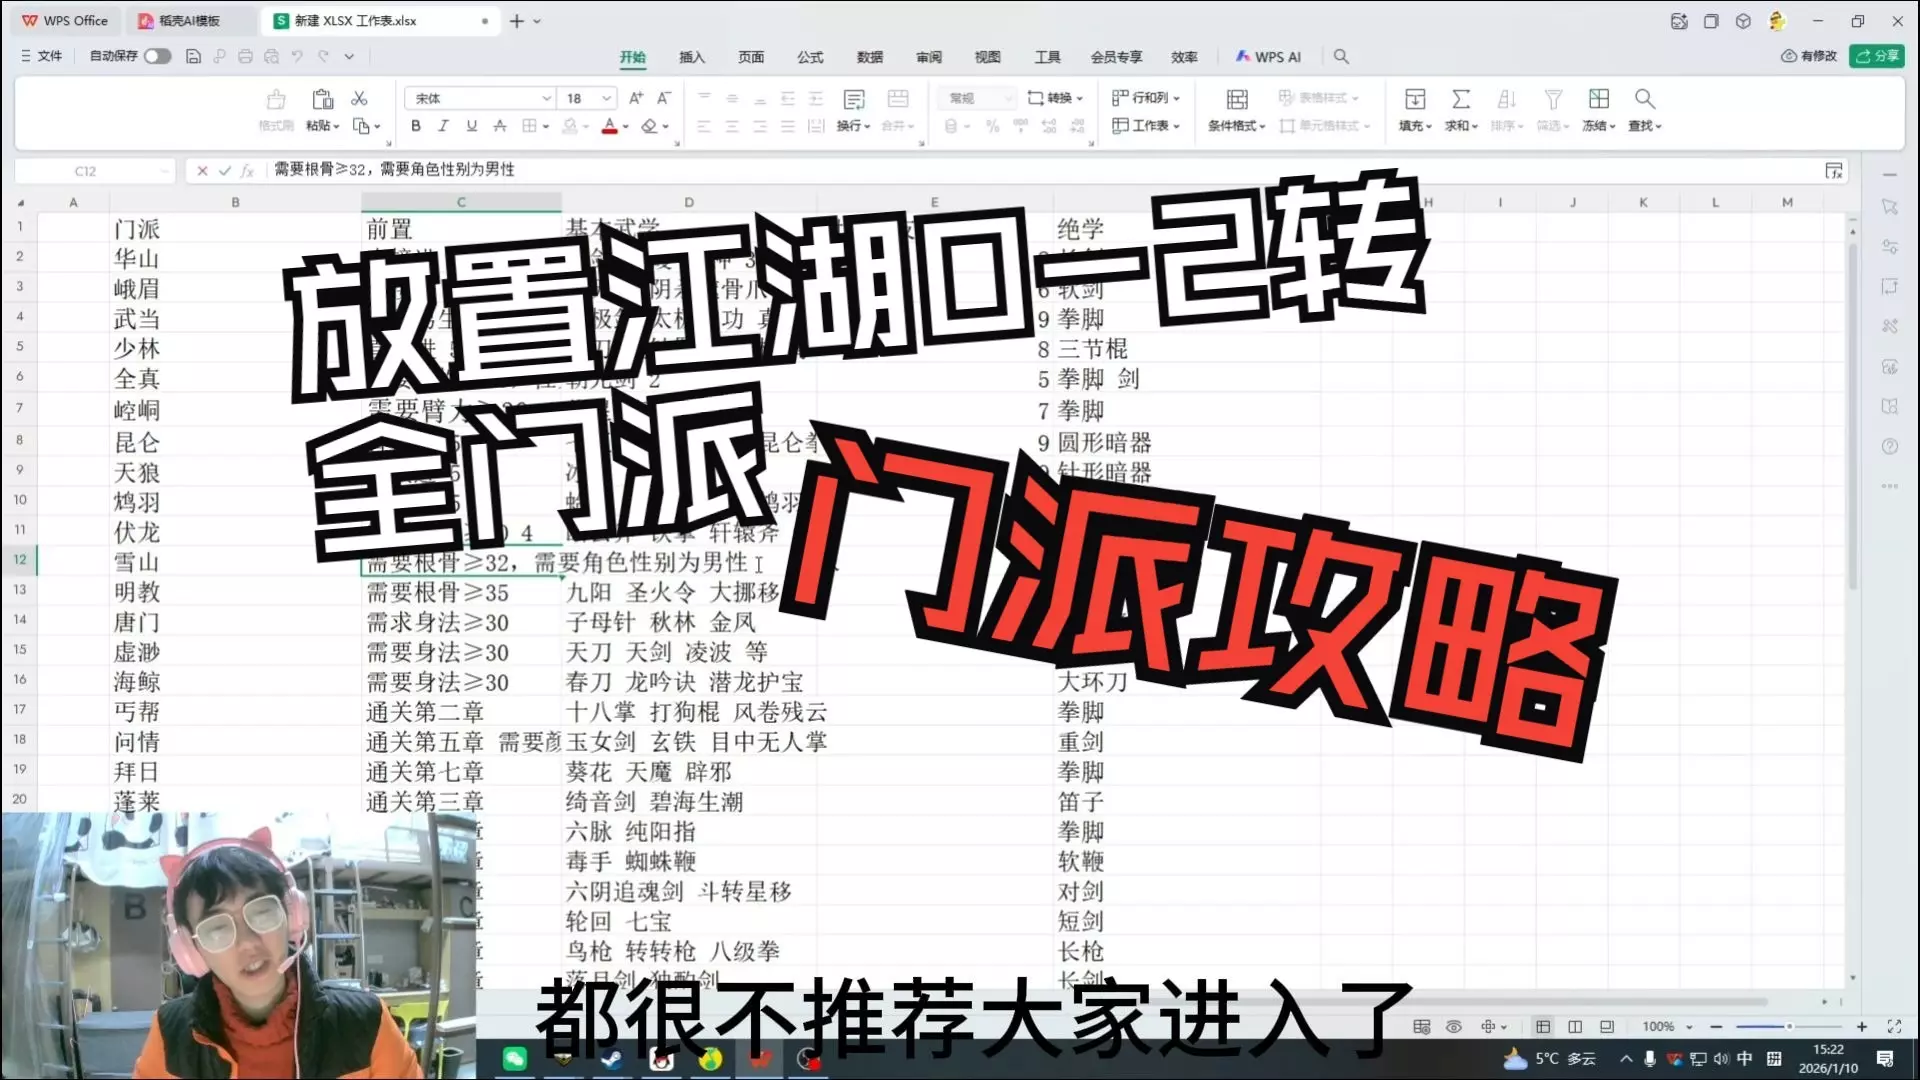Click the Sum (求和) sigma icon
Viewport: 1920px width, 1080px height.
(x=1460, y=99)
